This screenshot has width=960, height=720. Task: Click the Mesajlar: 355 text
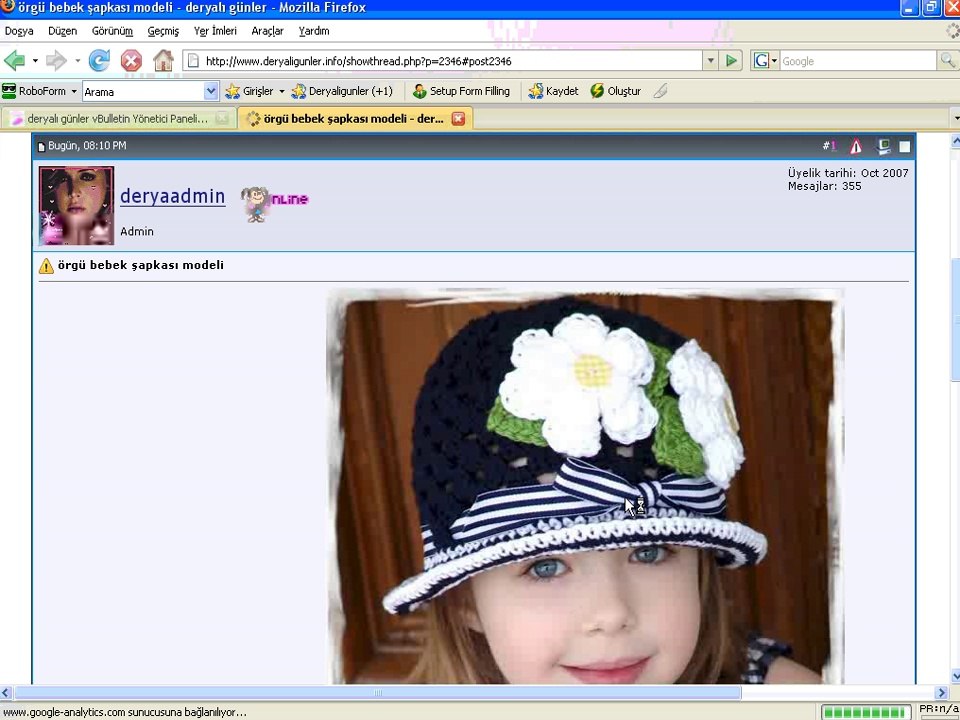(824, 186)
